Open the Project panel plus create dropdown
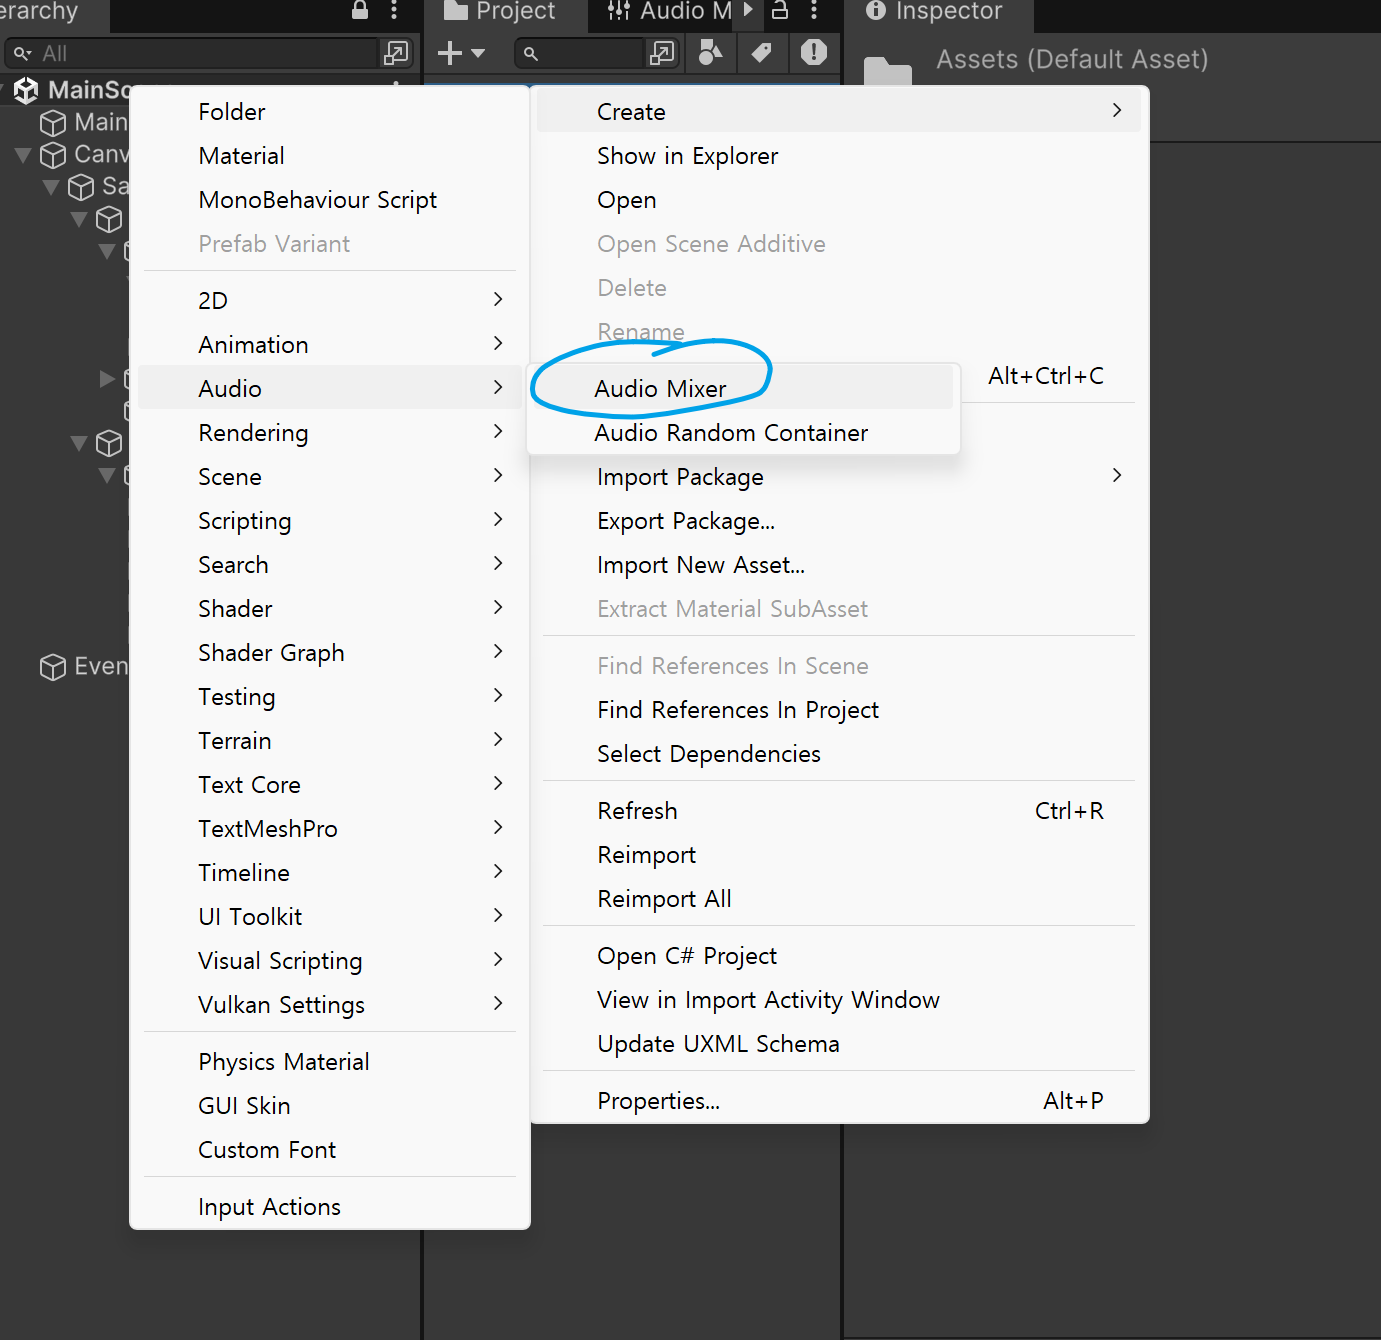This screenshot has height=1340, width=1381. [461, 53]
